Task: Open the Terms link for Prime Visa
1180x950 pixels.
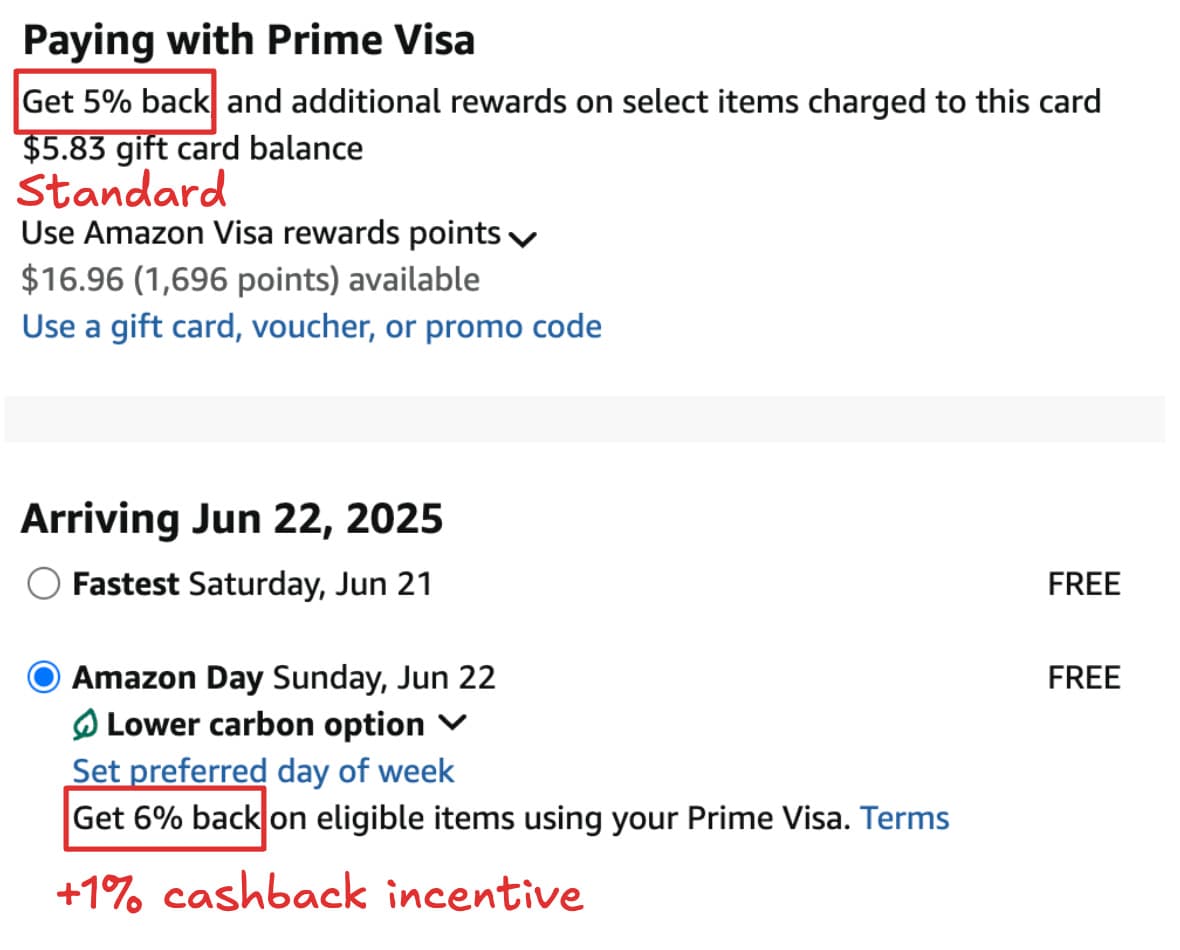Action: coord(905,818)
